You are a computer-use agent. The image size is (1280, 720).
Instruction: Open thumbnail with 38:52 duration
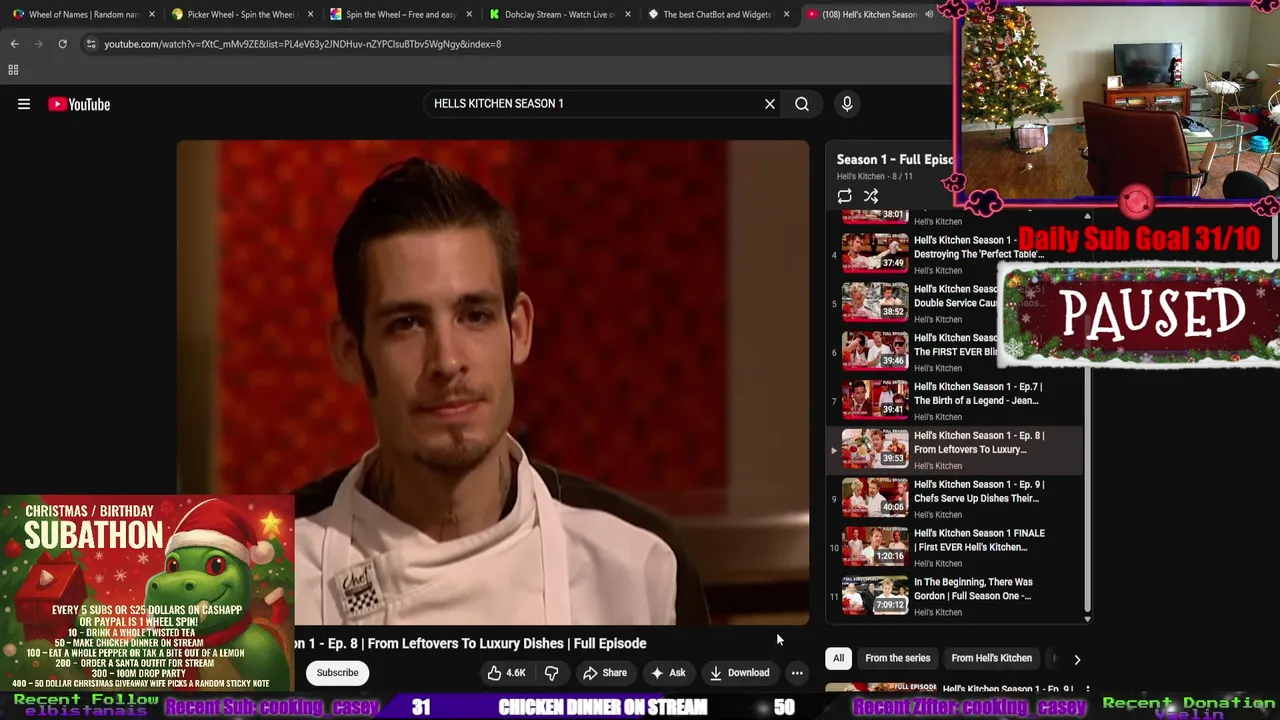point(875,302)
